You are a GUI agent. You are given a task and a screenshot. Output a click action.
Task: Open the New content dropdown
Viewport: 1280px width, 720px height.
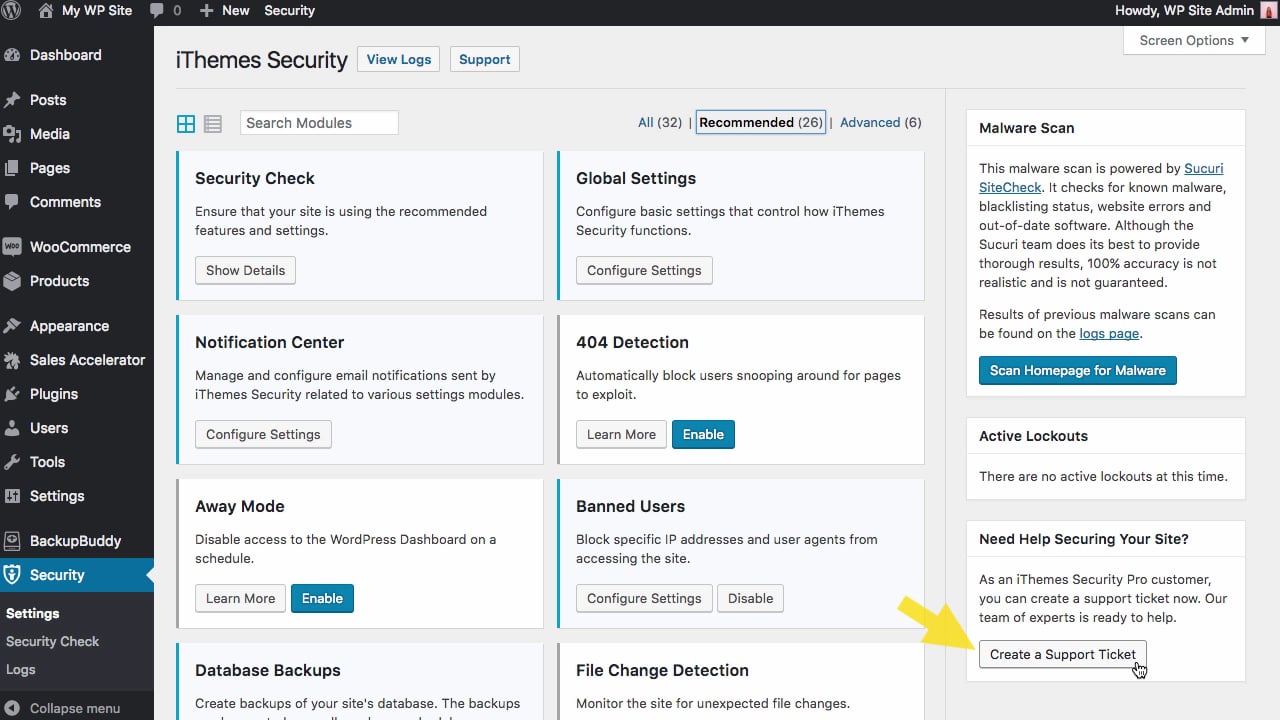tap(226, 11)
